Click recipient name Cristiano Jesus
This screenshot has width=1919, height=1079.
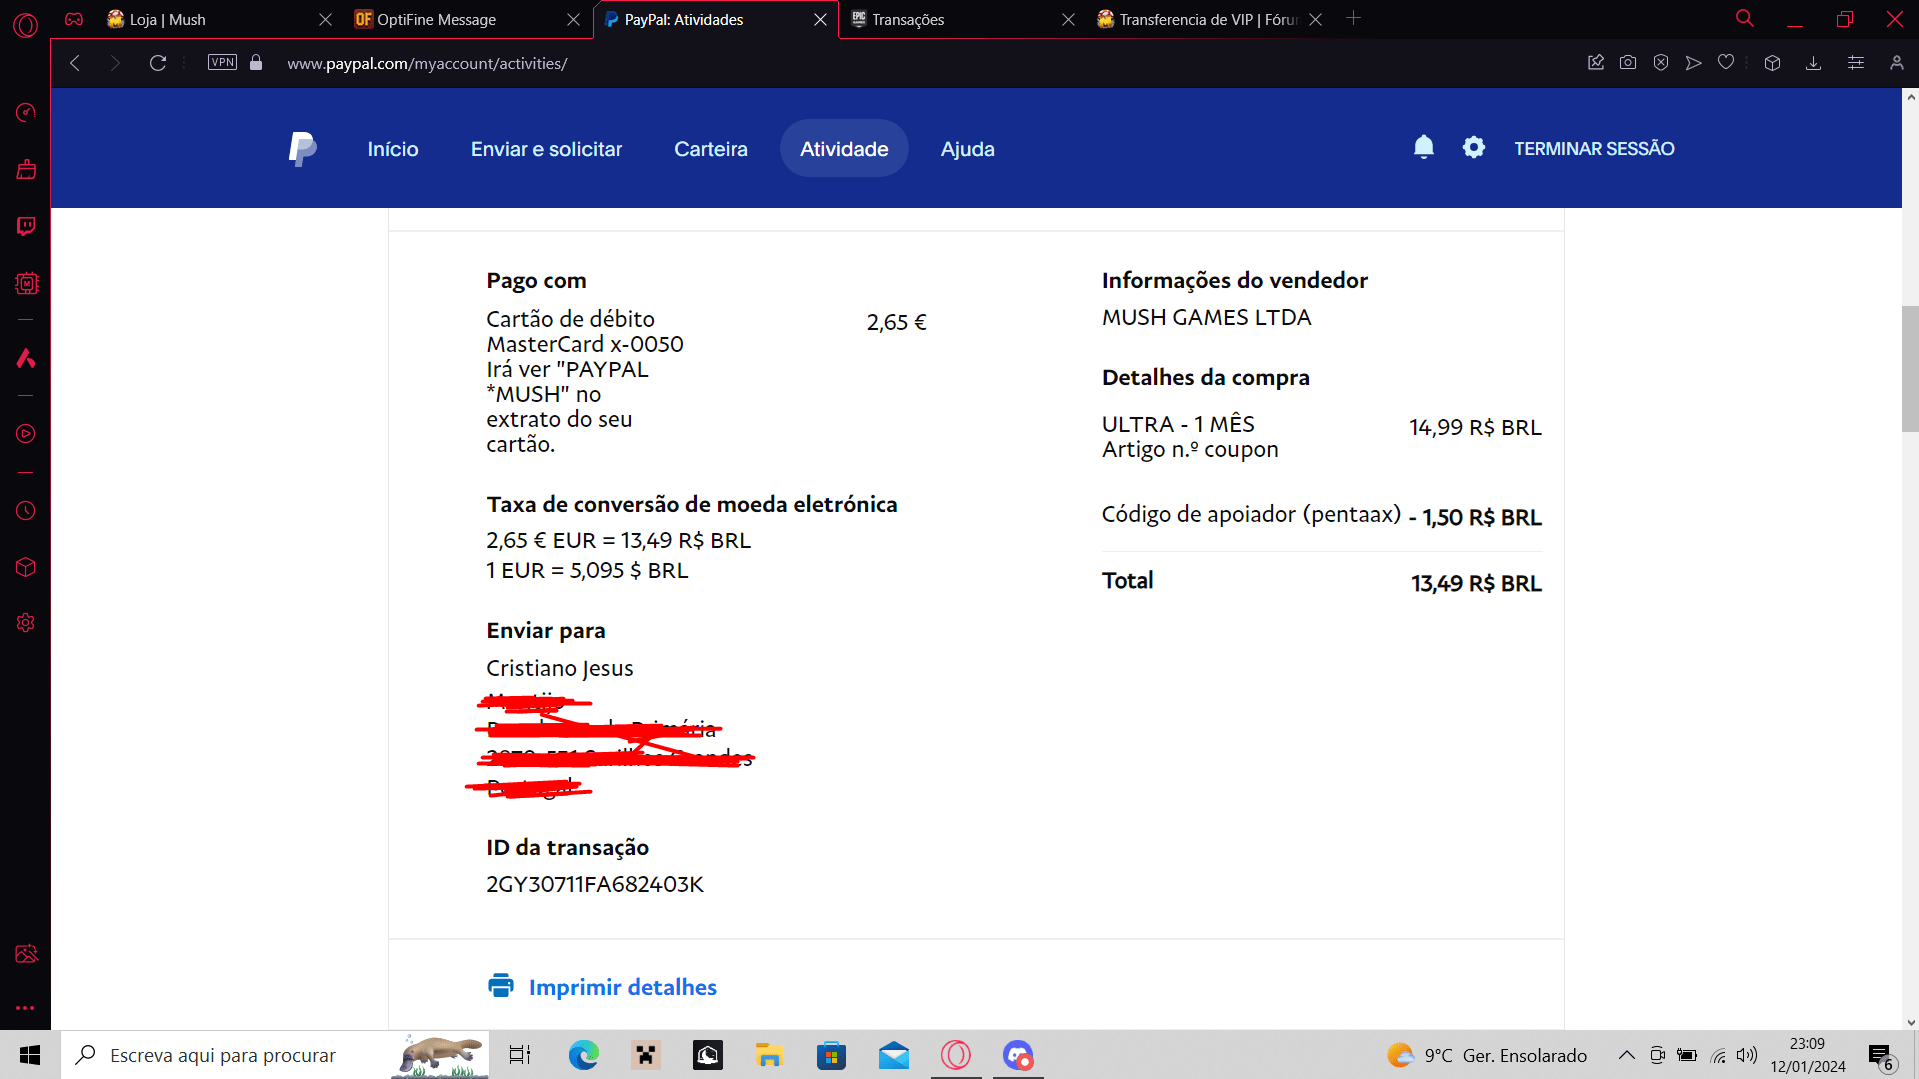(560, 668)
